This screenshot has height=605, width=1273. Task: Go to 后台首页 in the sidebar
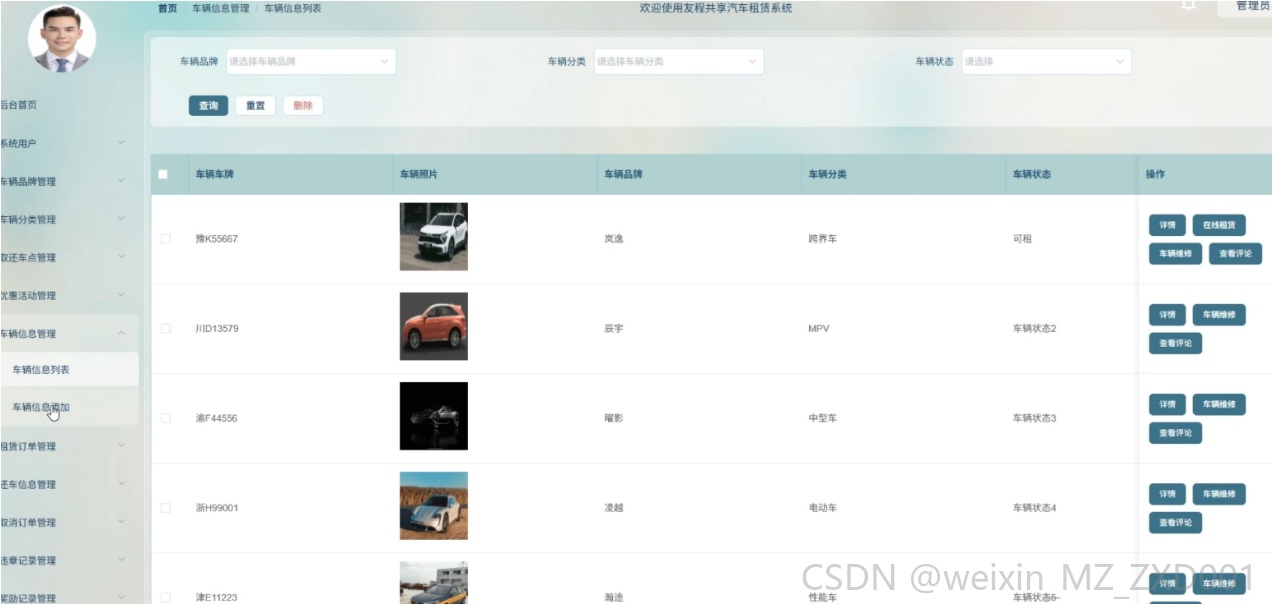click(x=19, y=105)
